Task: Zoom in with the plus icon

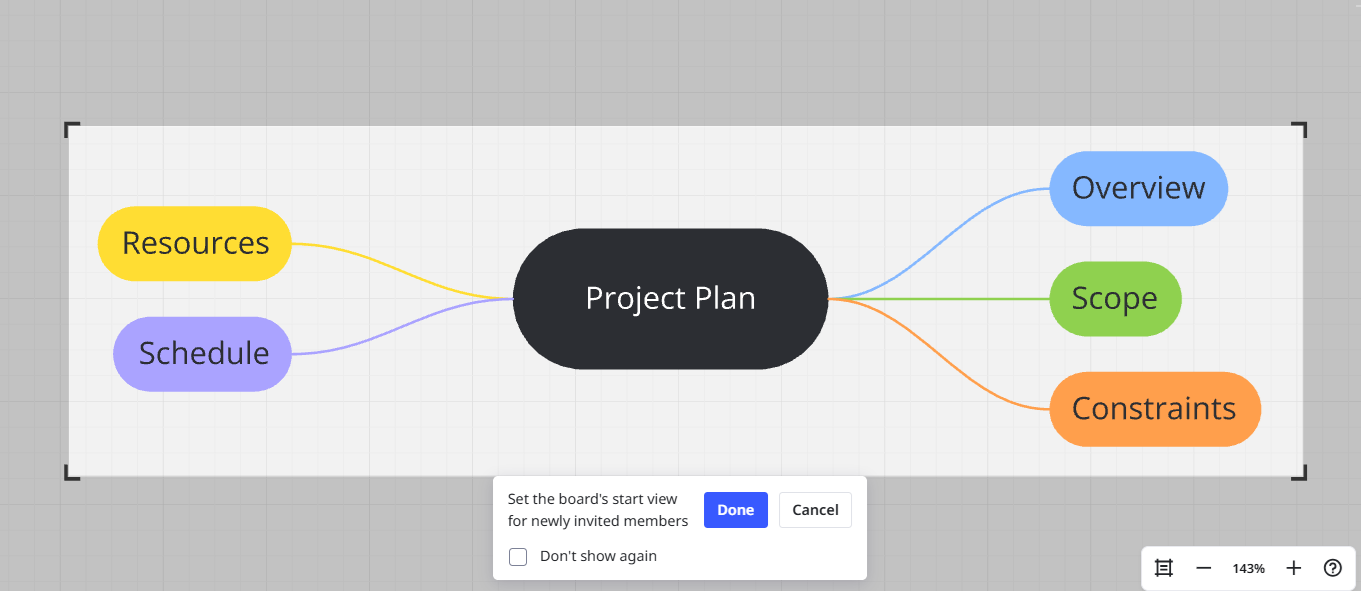Action: click(1294, 568)
